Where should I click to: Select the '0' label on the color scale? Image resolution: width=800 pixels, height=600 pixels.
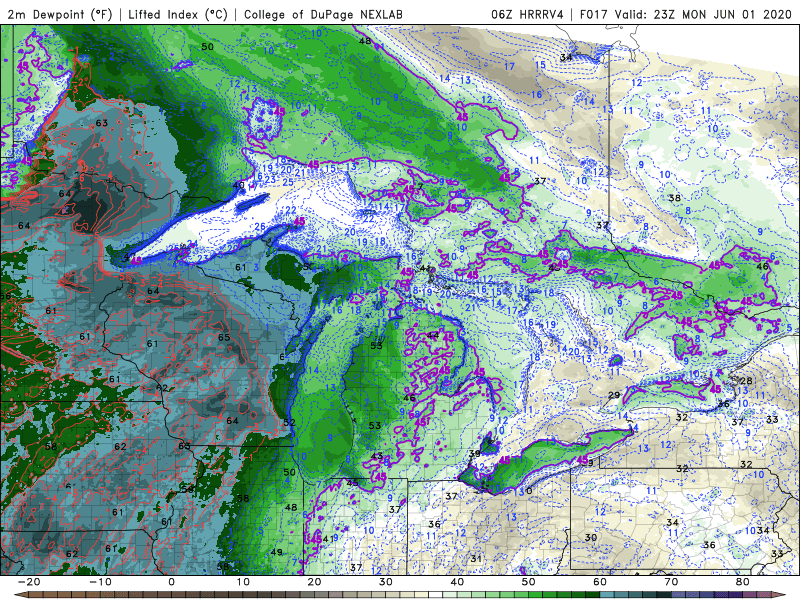(x=171, y=582)
